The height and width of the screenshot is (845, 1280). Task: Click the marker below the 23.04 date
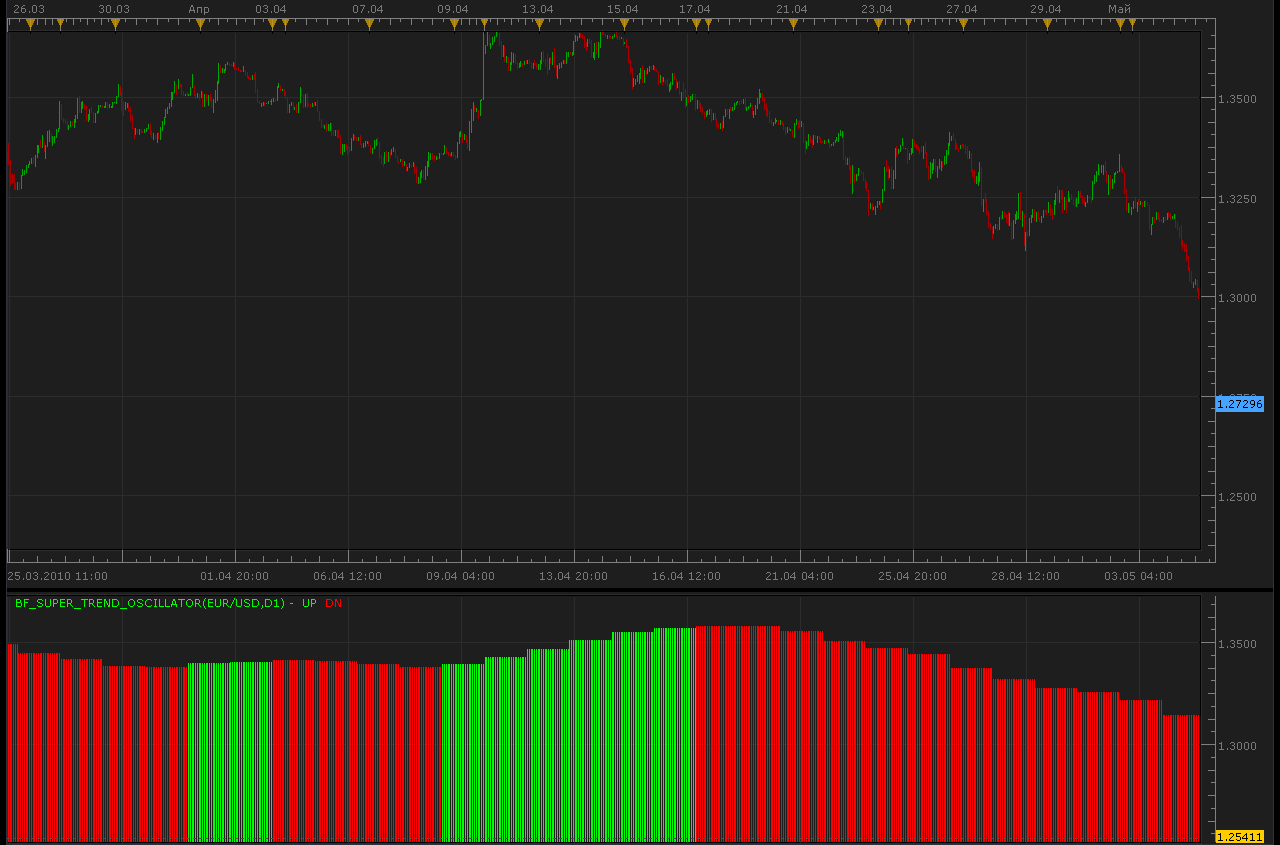878,24
